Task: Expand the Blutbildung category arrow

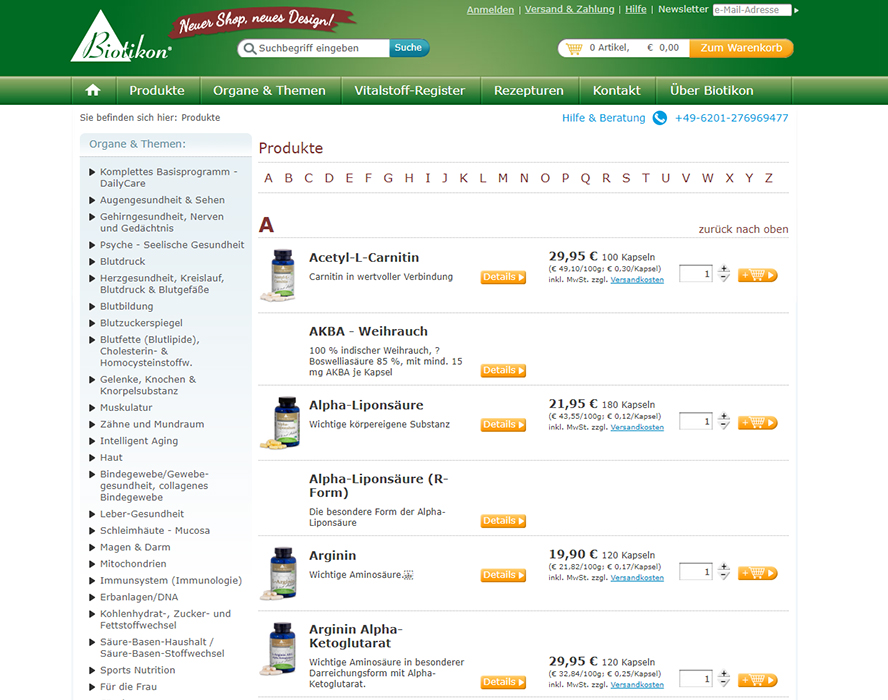Action: (x=92, y=306)
